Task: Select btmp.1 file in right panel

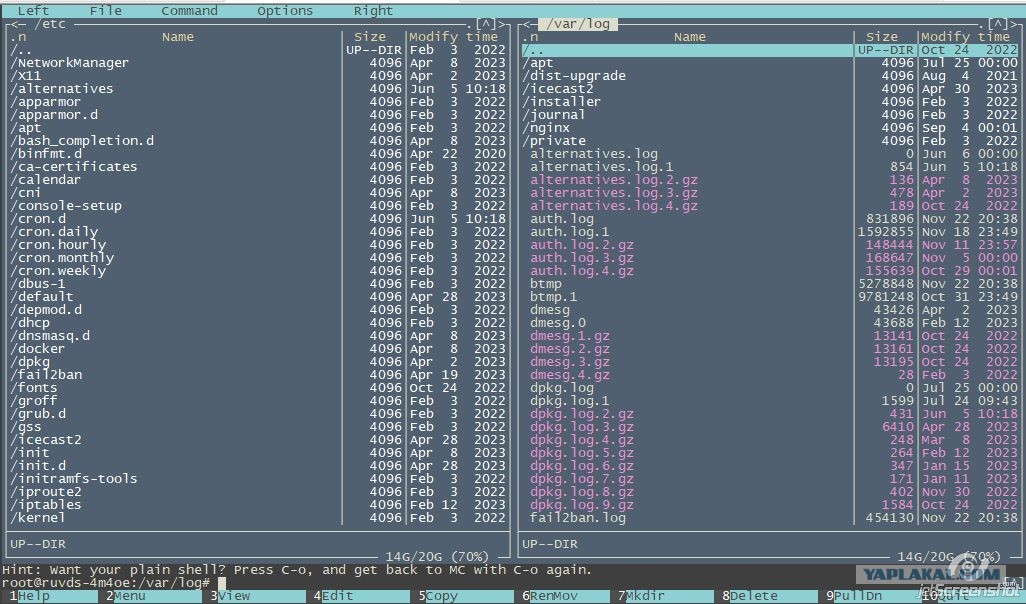Action: coord(770,296)
